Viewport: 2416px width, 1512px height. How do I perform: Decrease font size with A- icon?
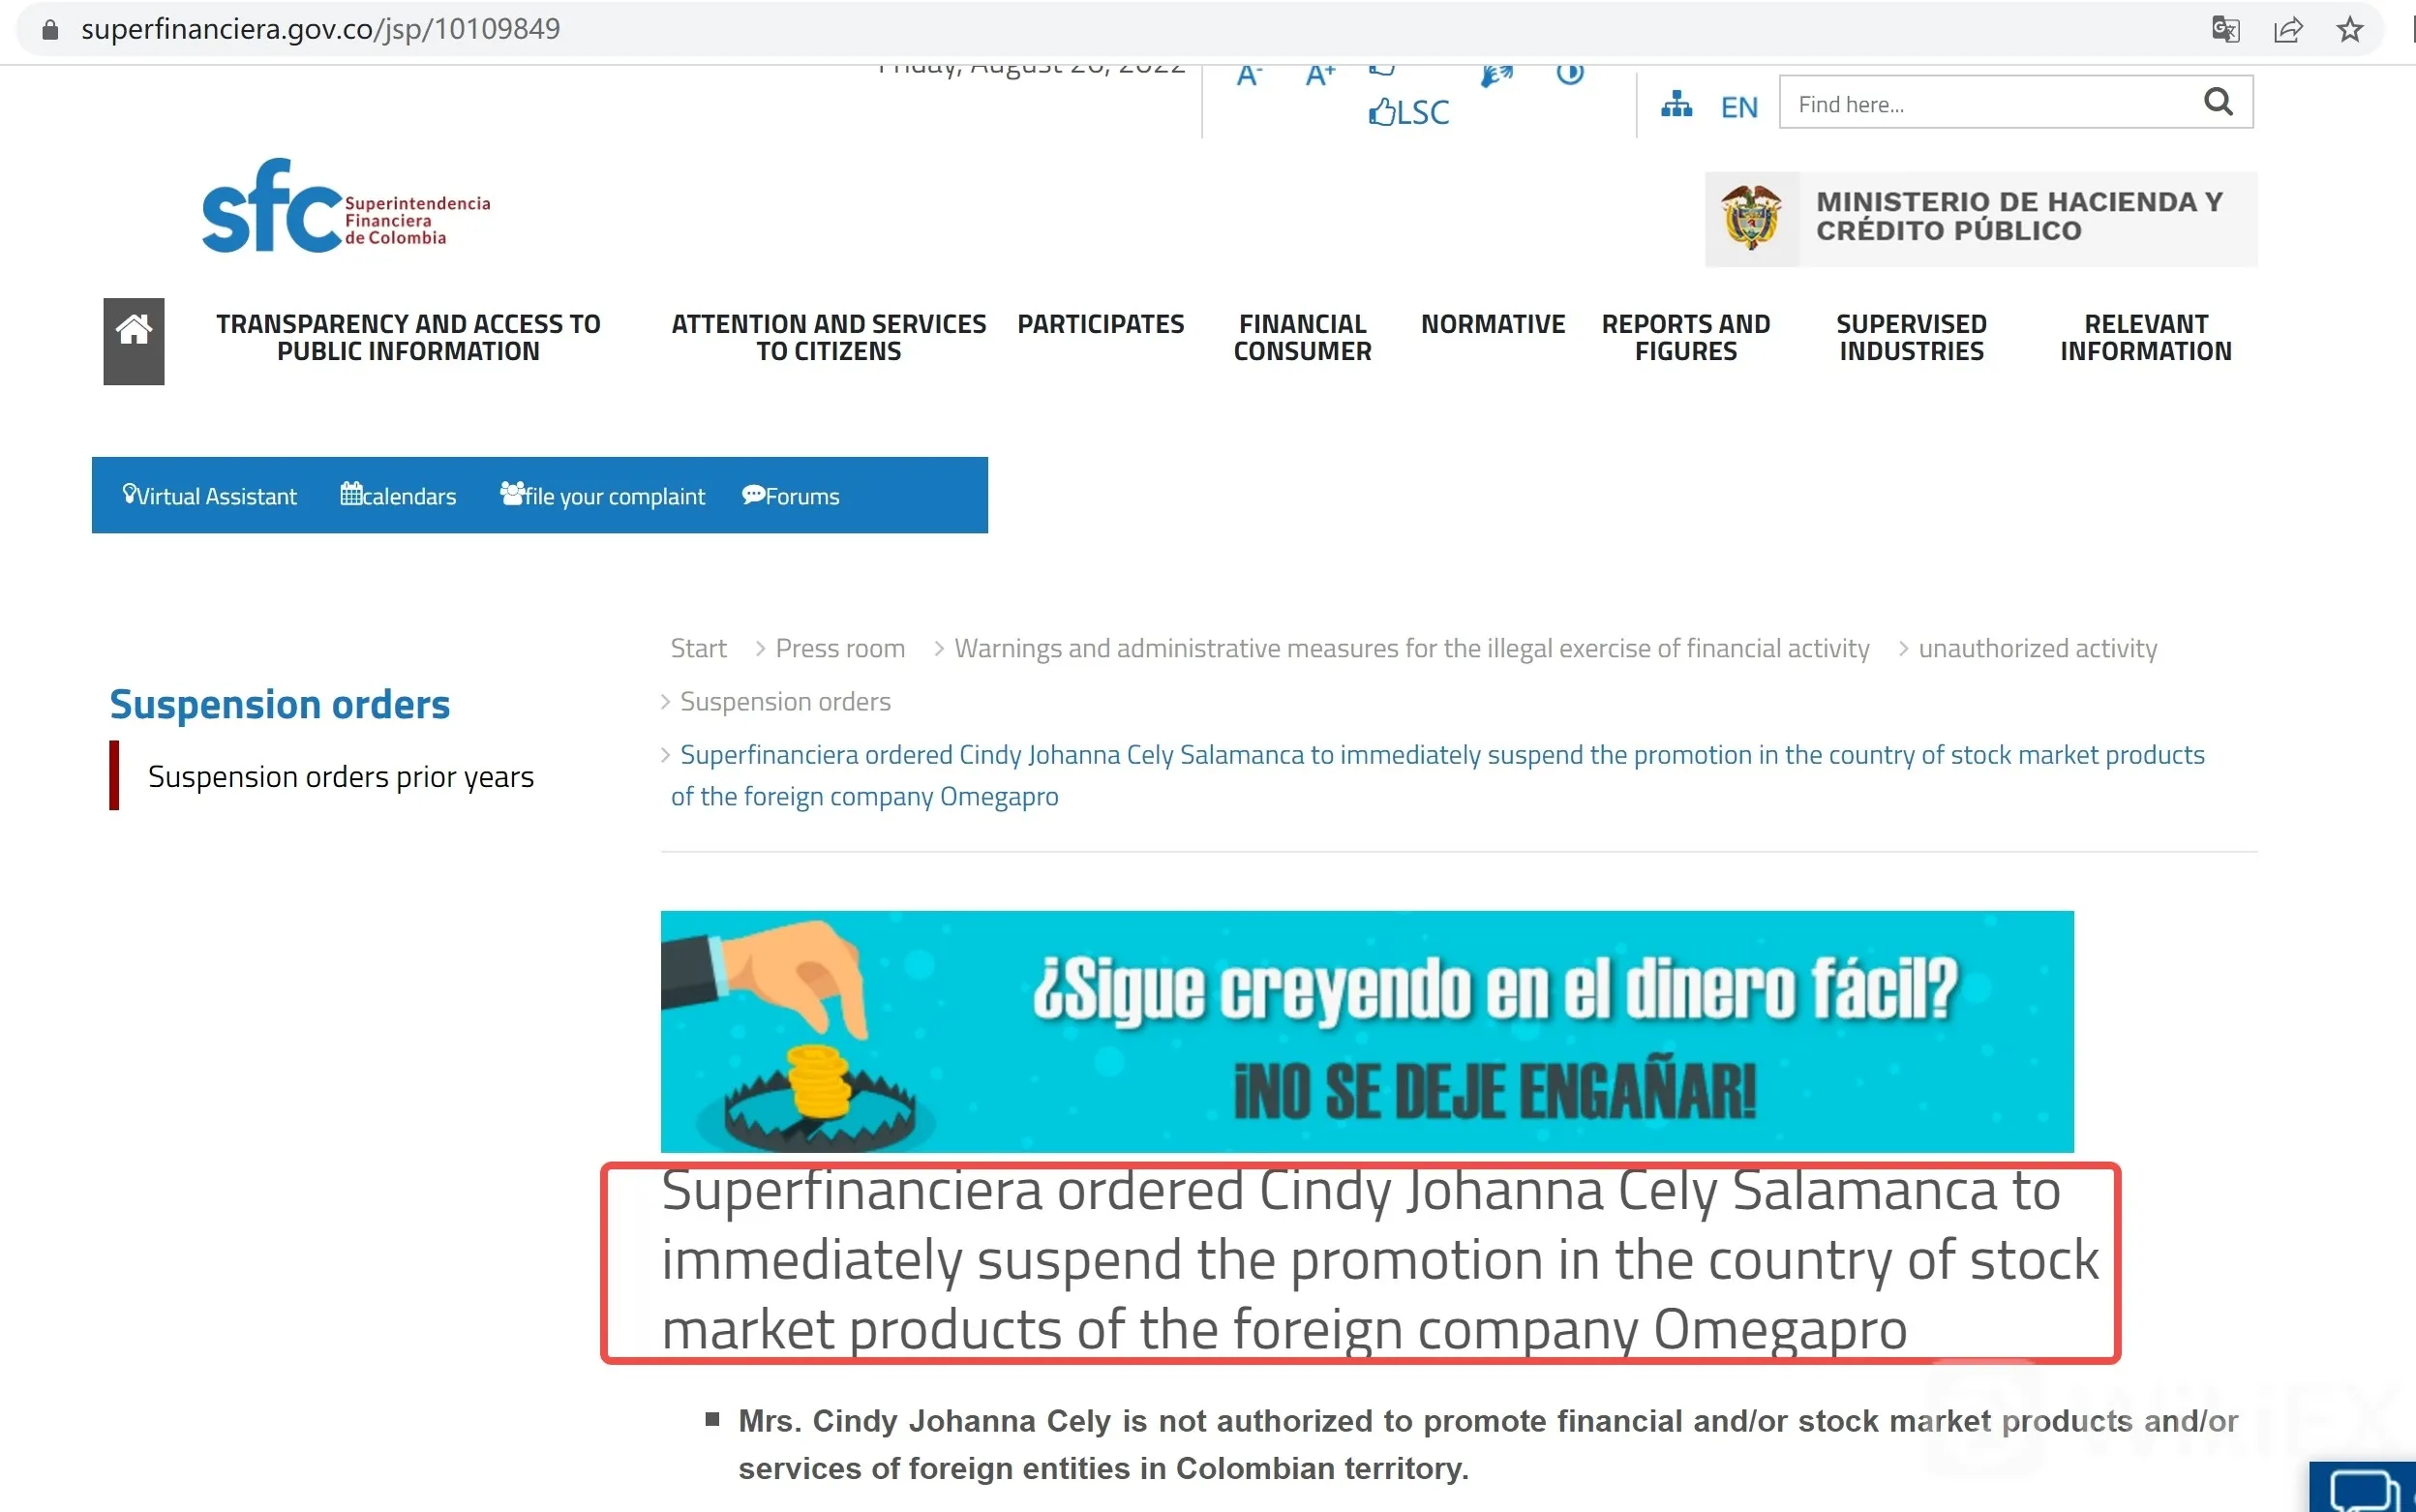(x=1249, y=75)
